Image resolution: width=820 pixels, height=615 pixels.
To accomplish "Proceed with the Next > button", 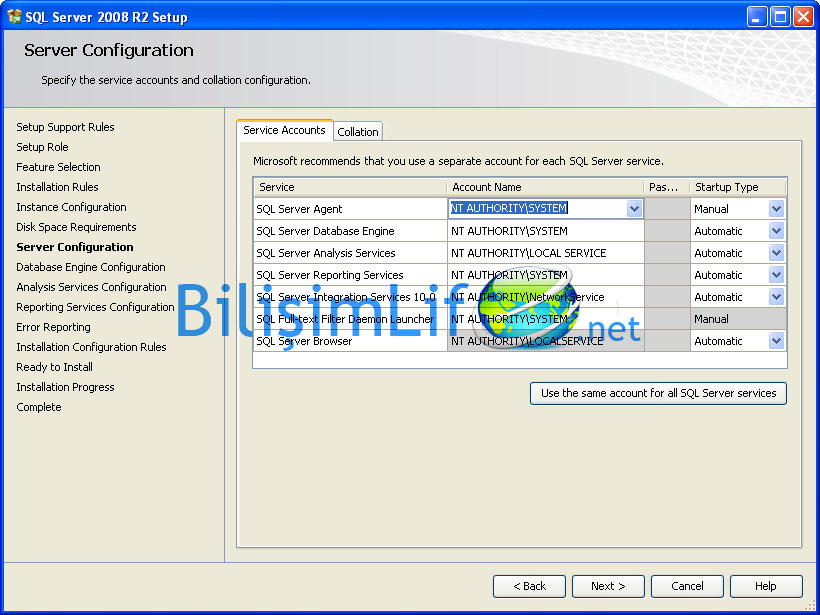I will [608, 586].
